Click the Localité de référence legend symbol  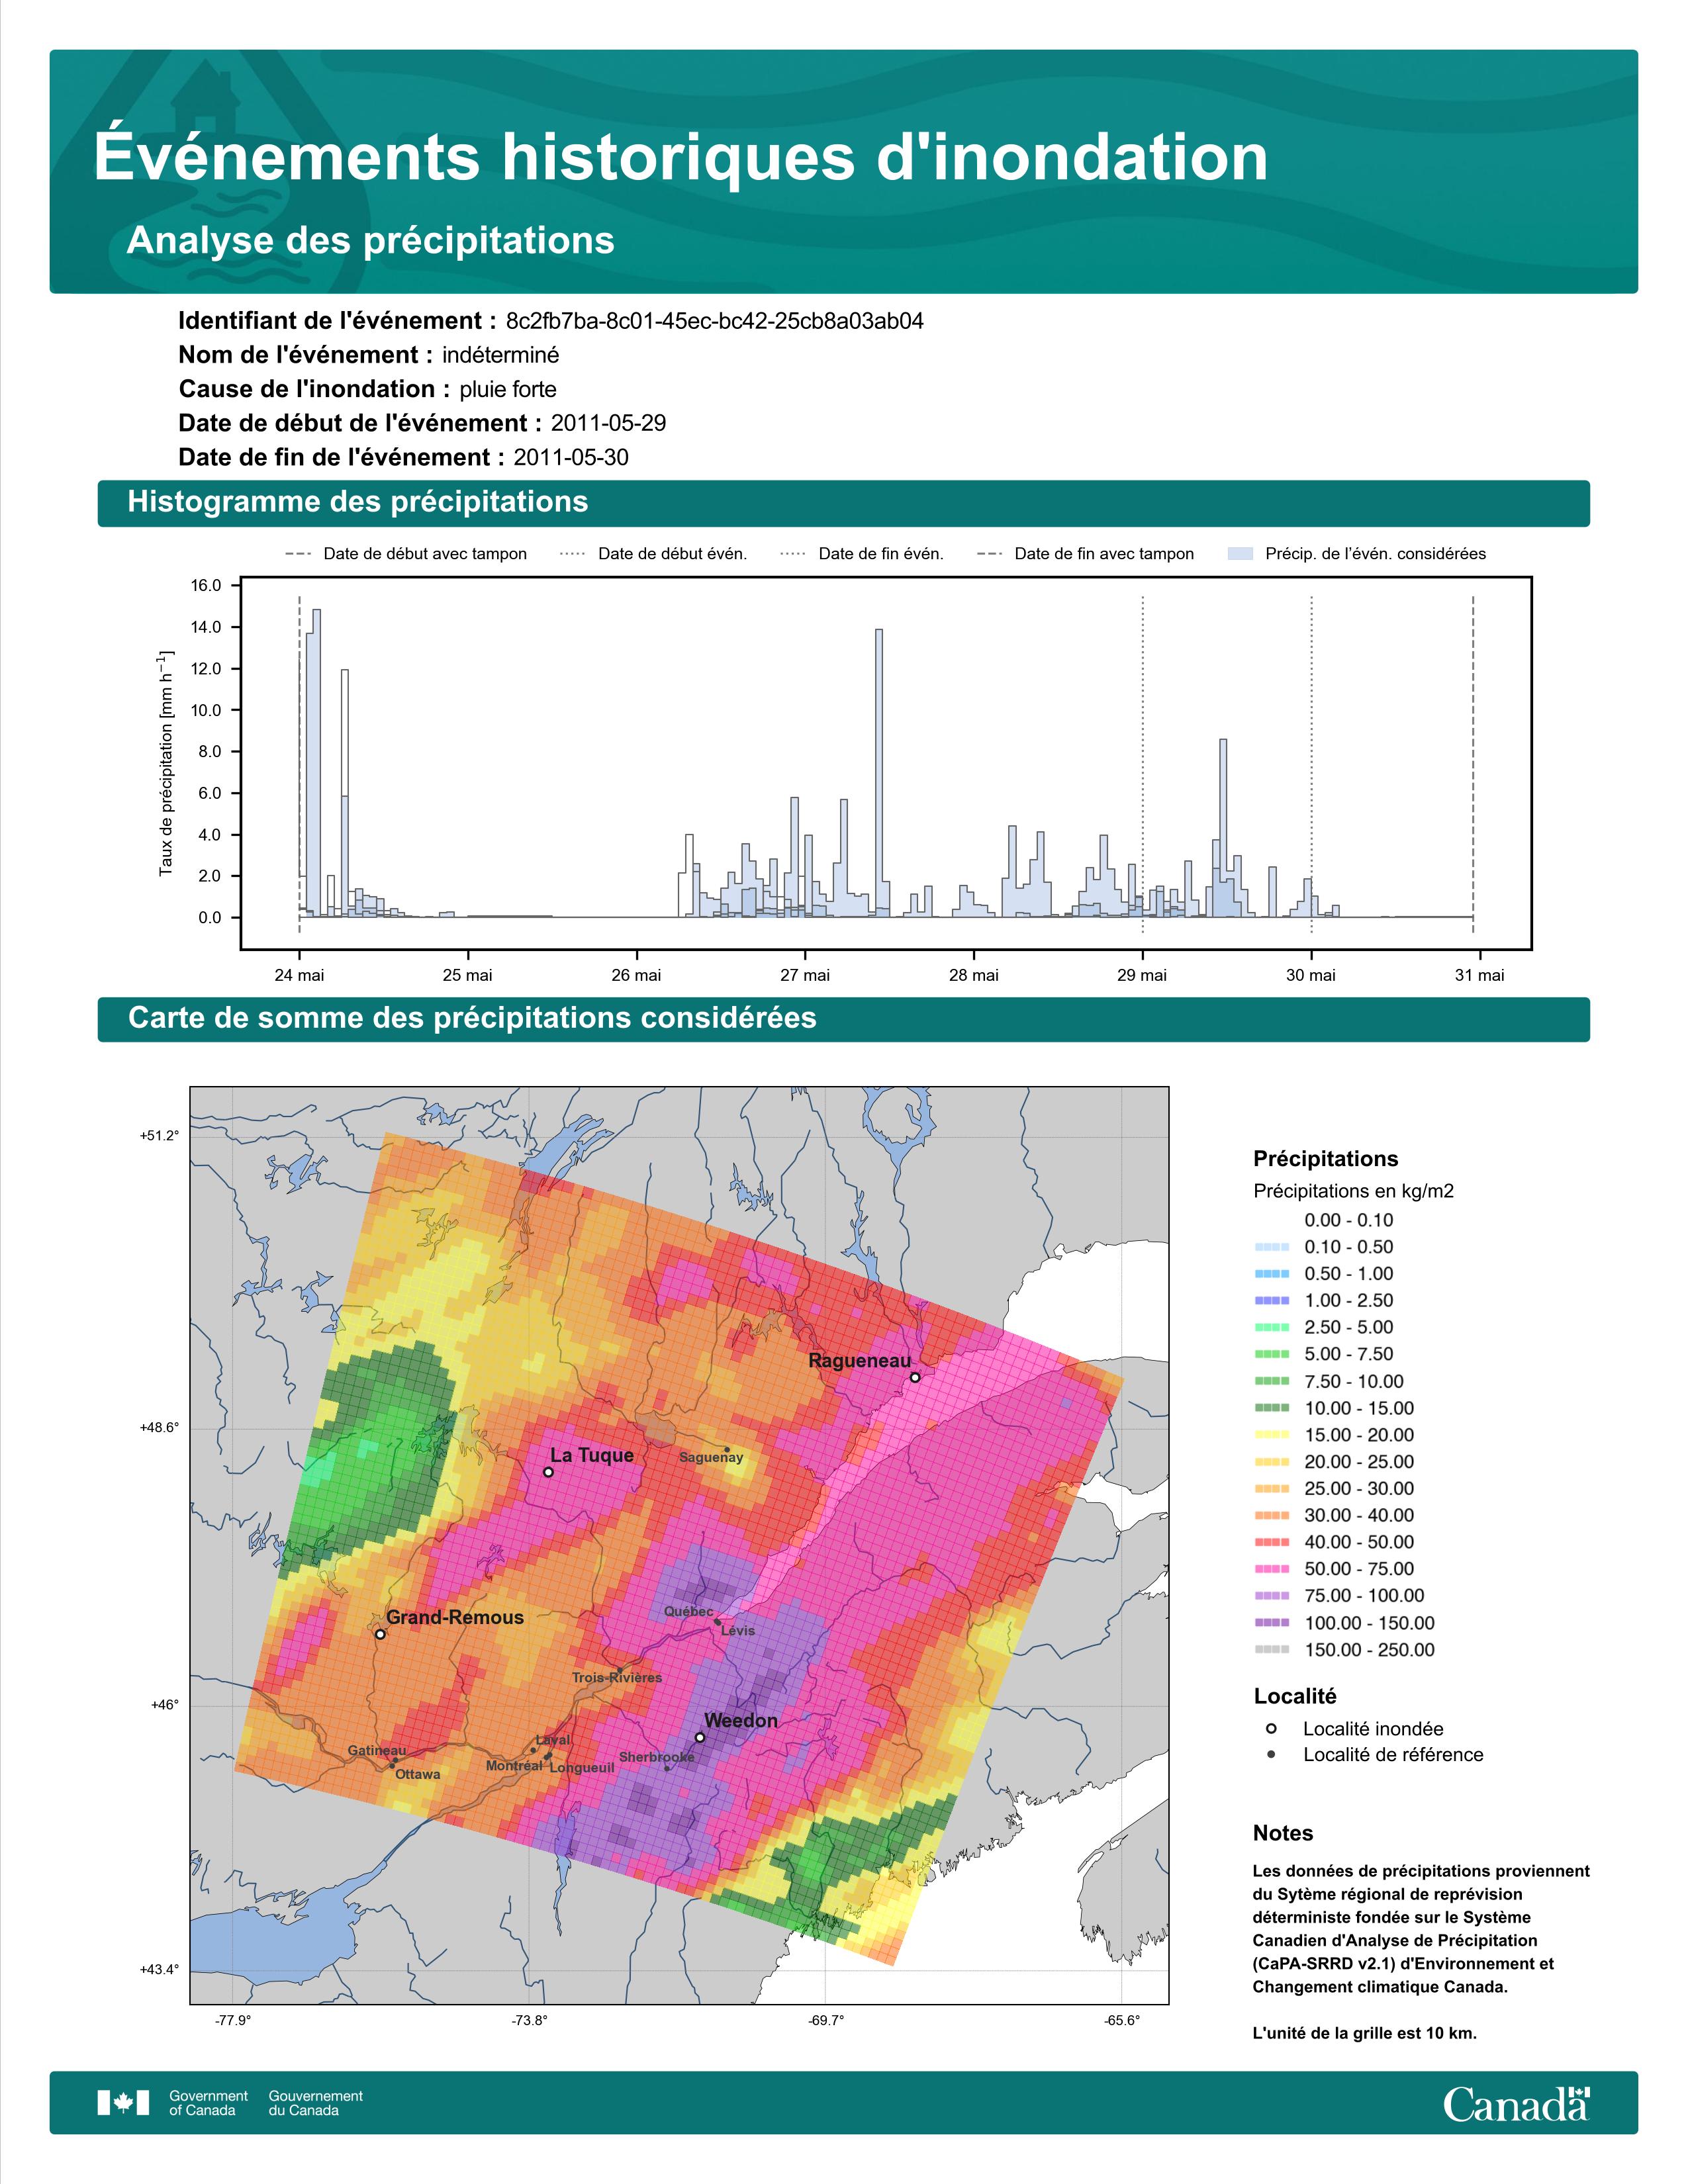pos(1271,1754)
